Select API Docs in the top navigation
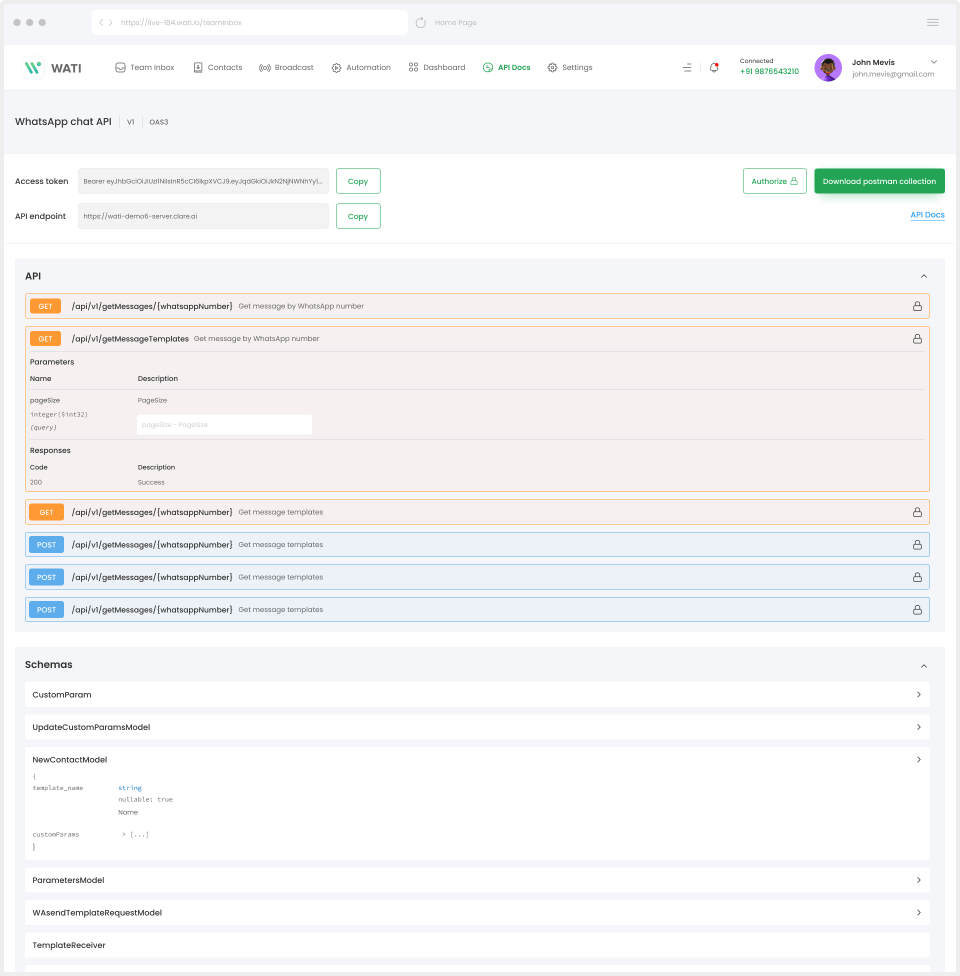 click(x=507, y=67)
